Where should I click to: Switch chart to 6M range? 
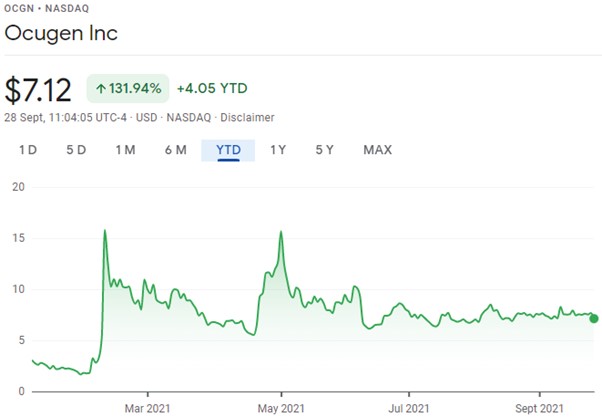[176, 150]
